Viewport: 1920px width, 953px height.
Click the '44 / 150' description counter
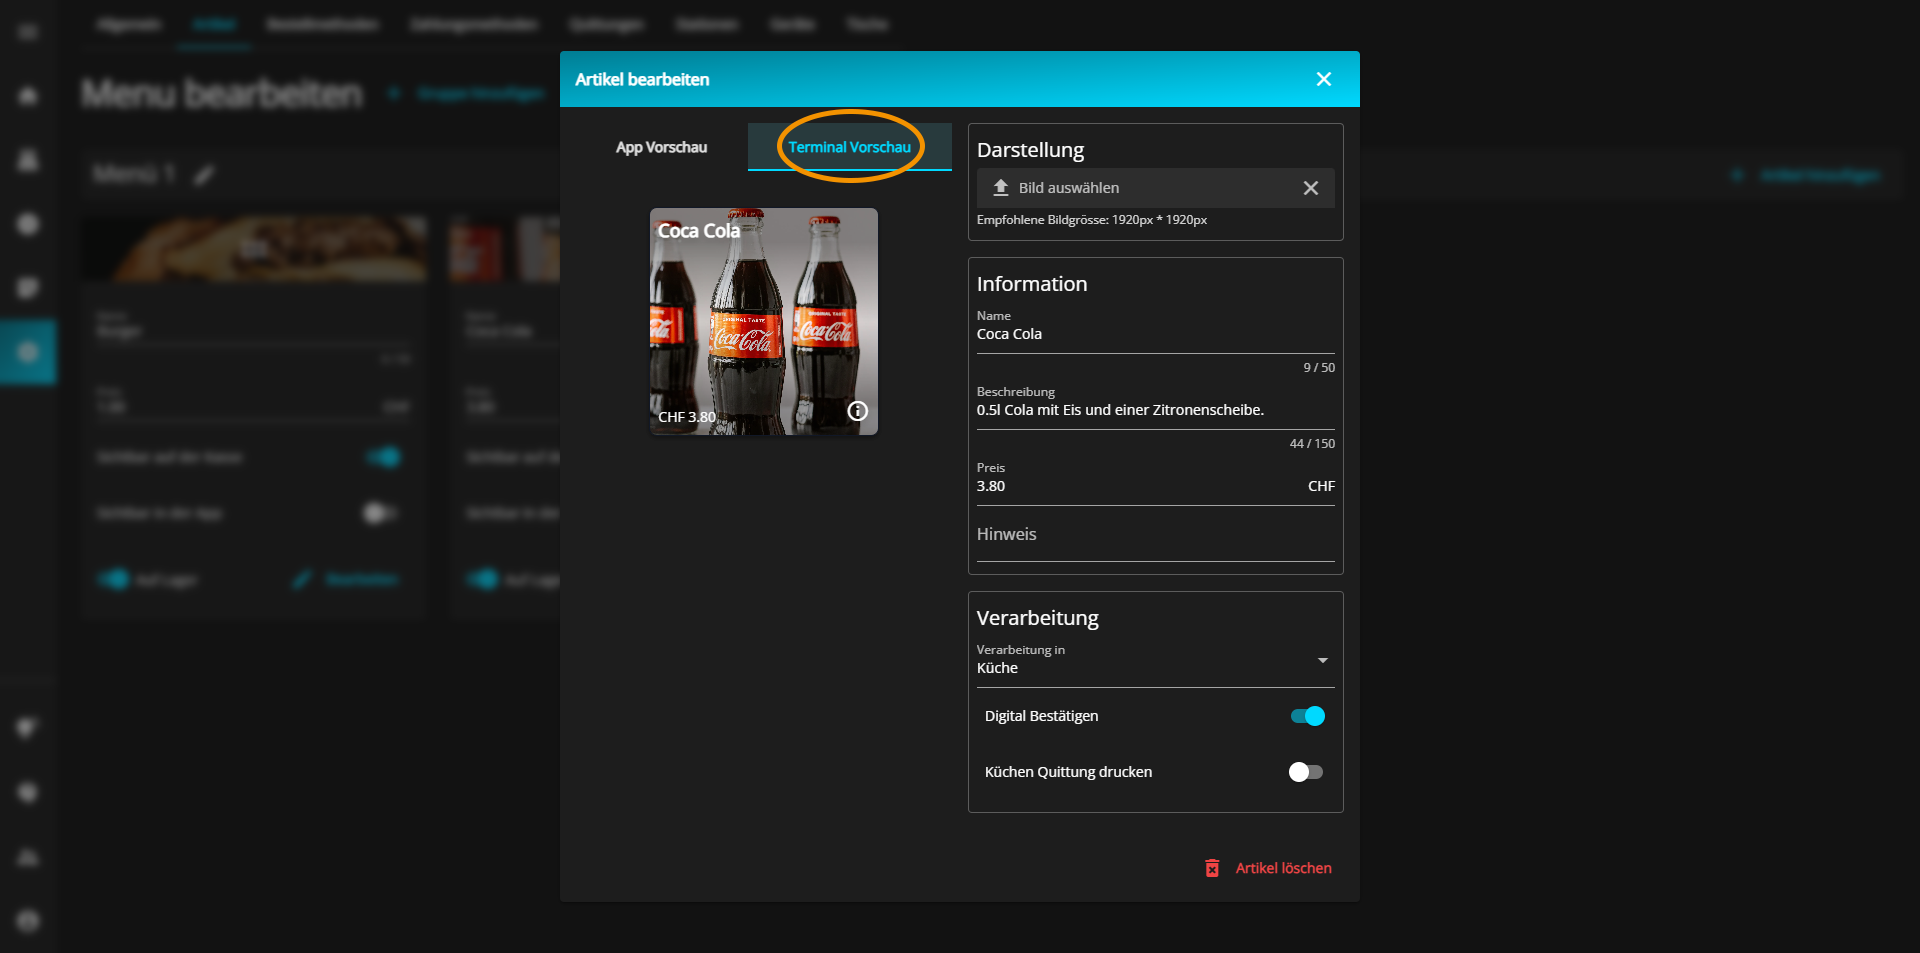click(x=1312, y=443)
